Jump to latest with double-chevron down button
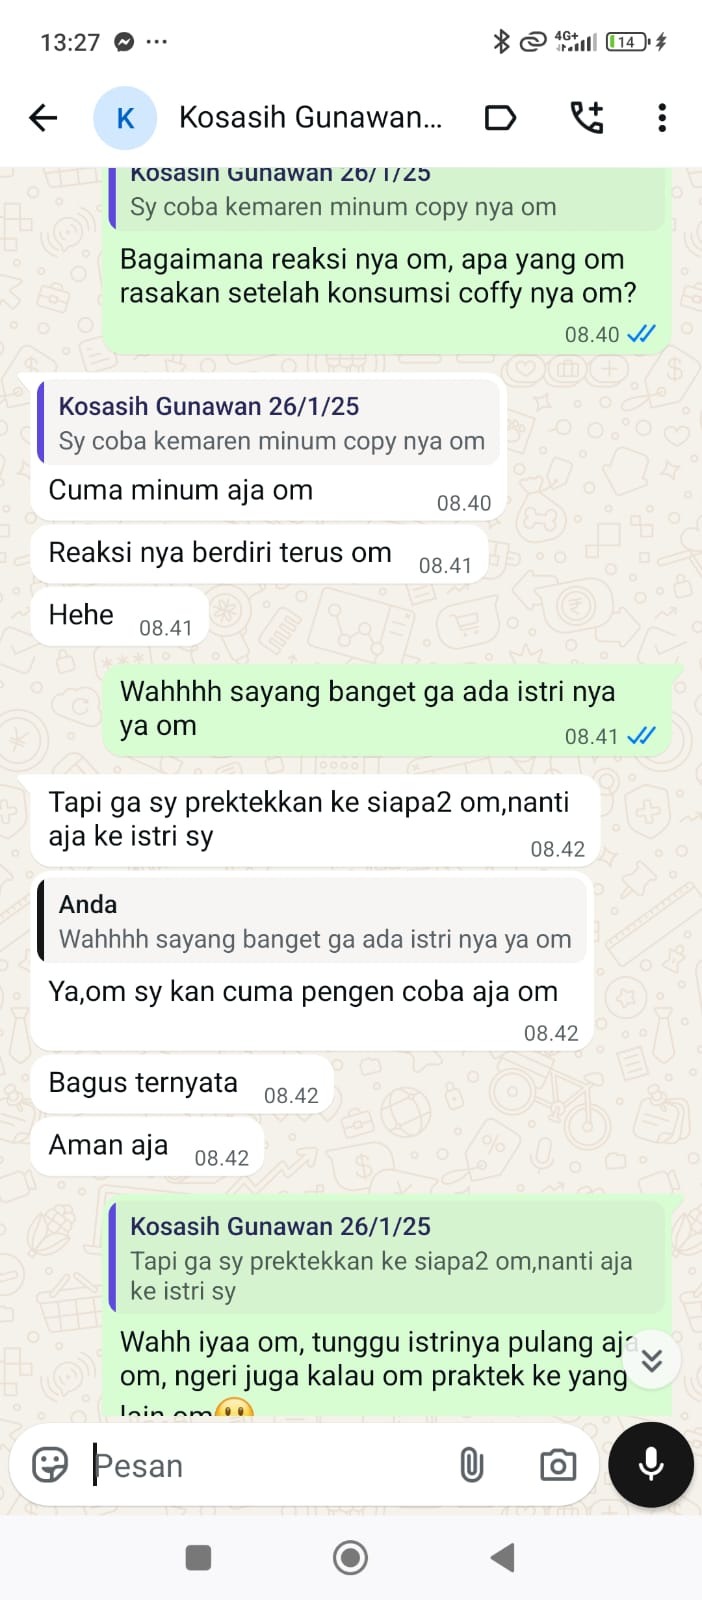 click(652, 1360)
